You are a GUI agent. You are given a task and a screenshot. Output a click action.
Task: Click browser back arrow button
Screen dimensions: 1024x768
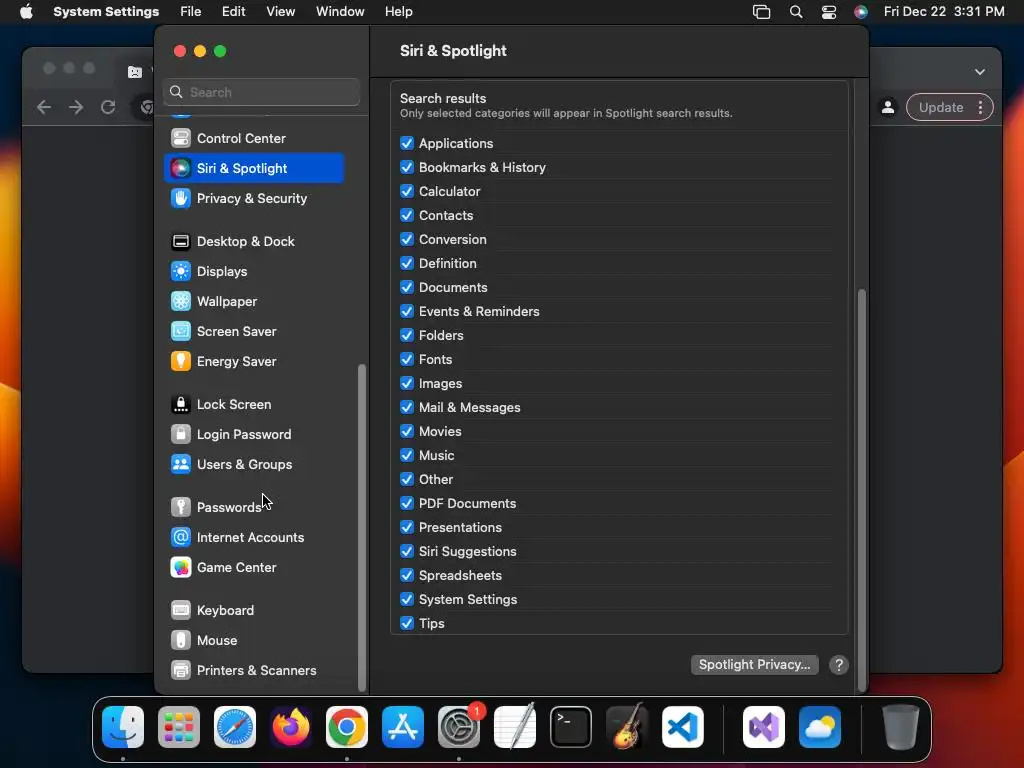(44, 107)
